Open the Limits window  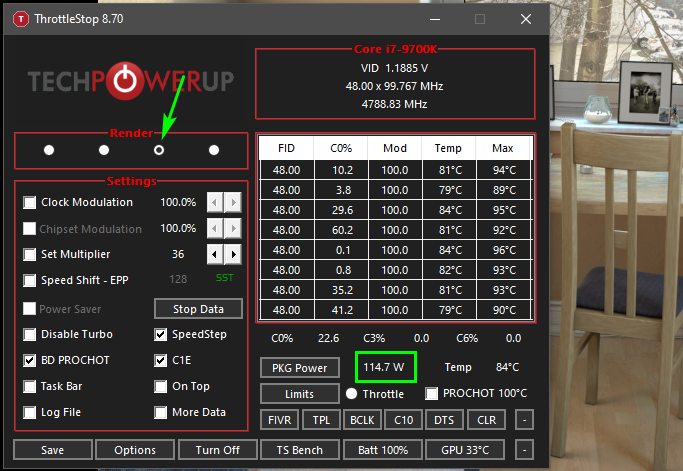[300, 394]
